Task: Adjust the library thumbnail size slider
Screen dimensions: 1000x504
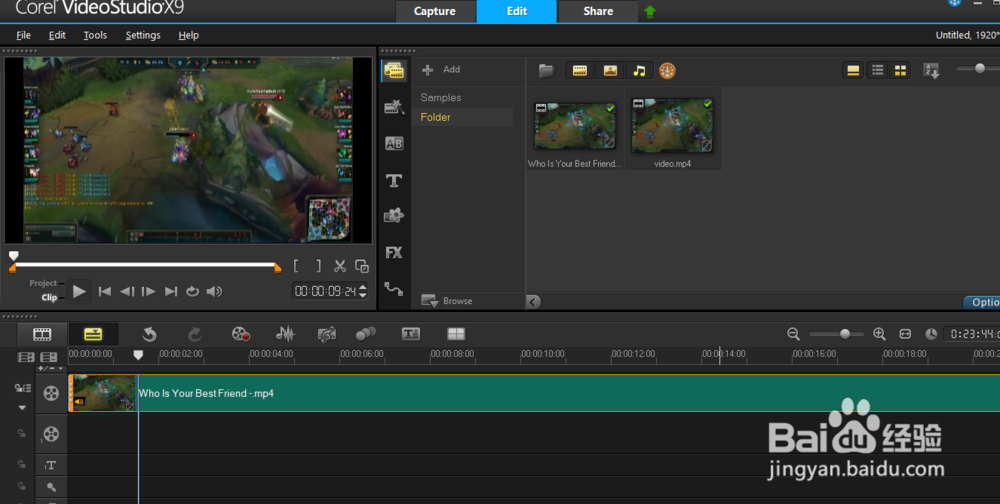Action: (978, 68)
